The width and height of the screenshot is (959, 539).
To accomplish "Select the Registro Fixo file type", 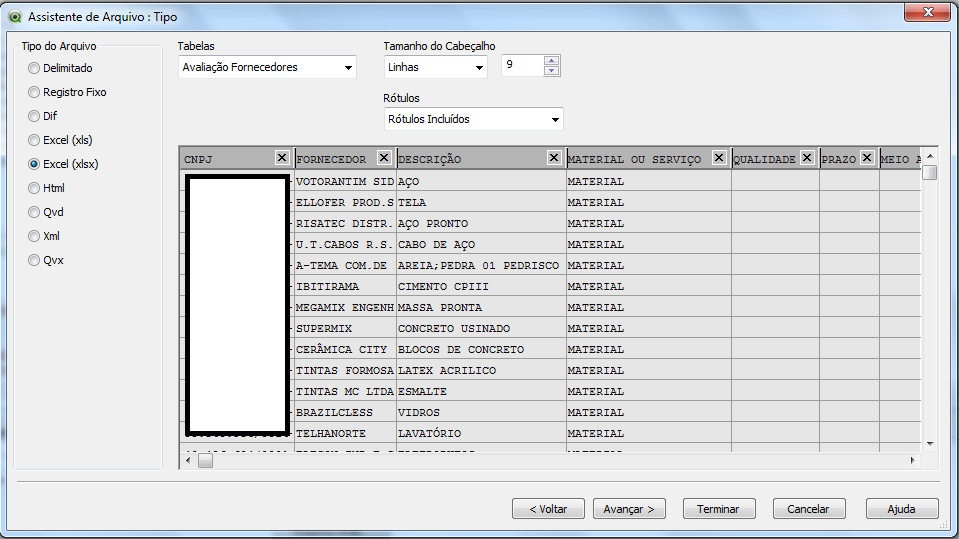I will point(67,92).
